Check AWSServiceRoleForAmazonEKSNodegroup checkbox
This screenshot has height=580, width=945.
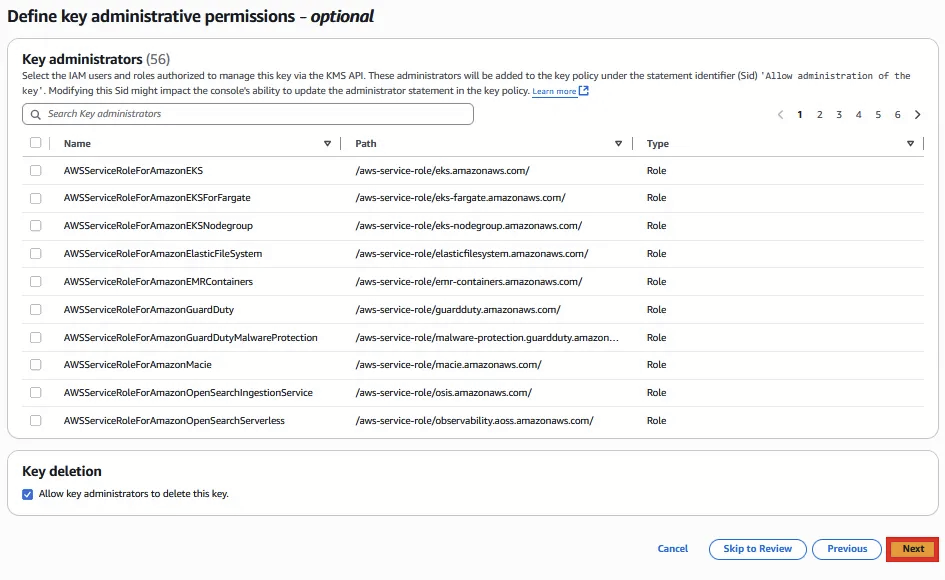(x=36, y=225)
